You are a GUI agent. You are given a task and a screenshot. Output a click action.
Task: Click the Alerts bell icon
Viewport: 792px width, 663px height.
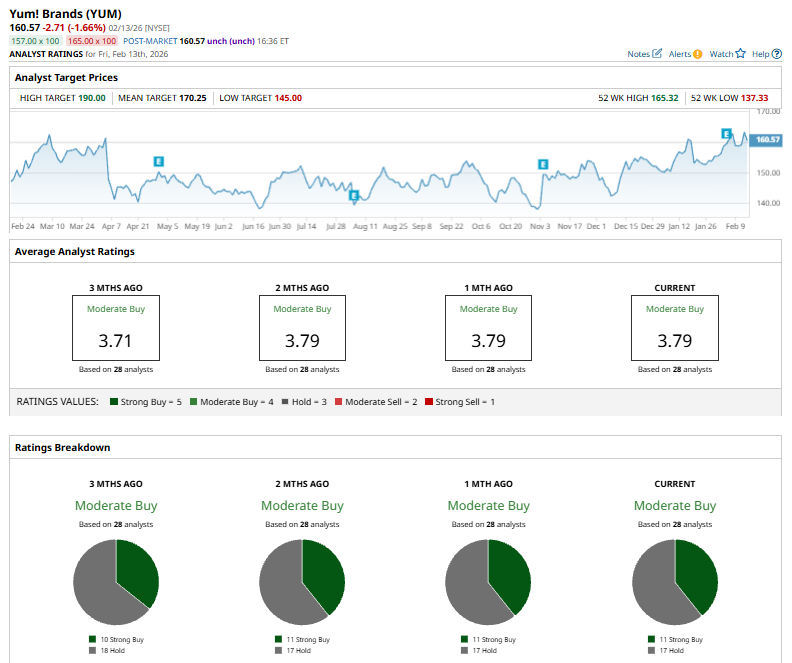[x=697, y=54]
